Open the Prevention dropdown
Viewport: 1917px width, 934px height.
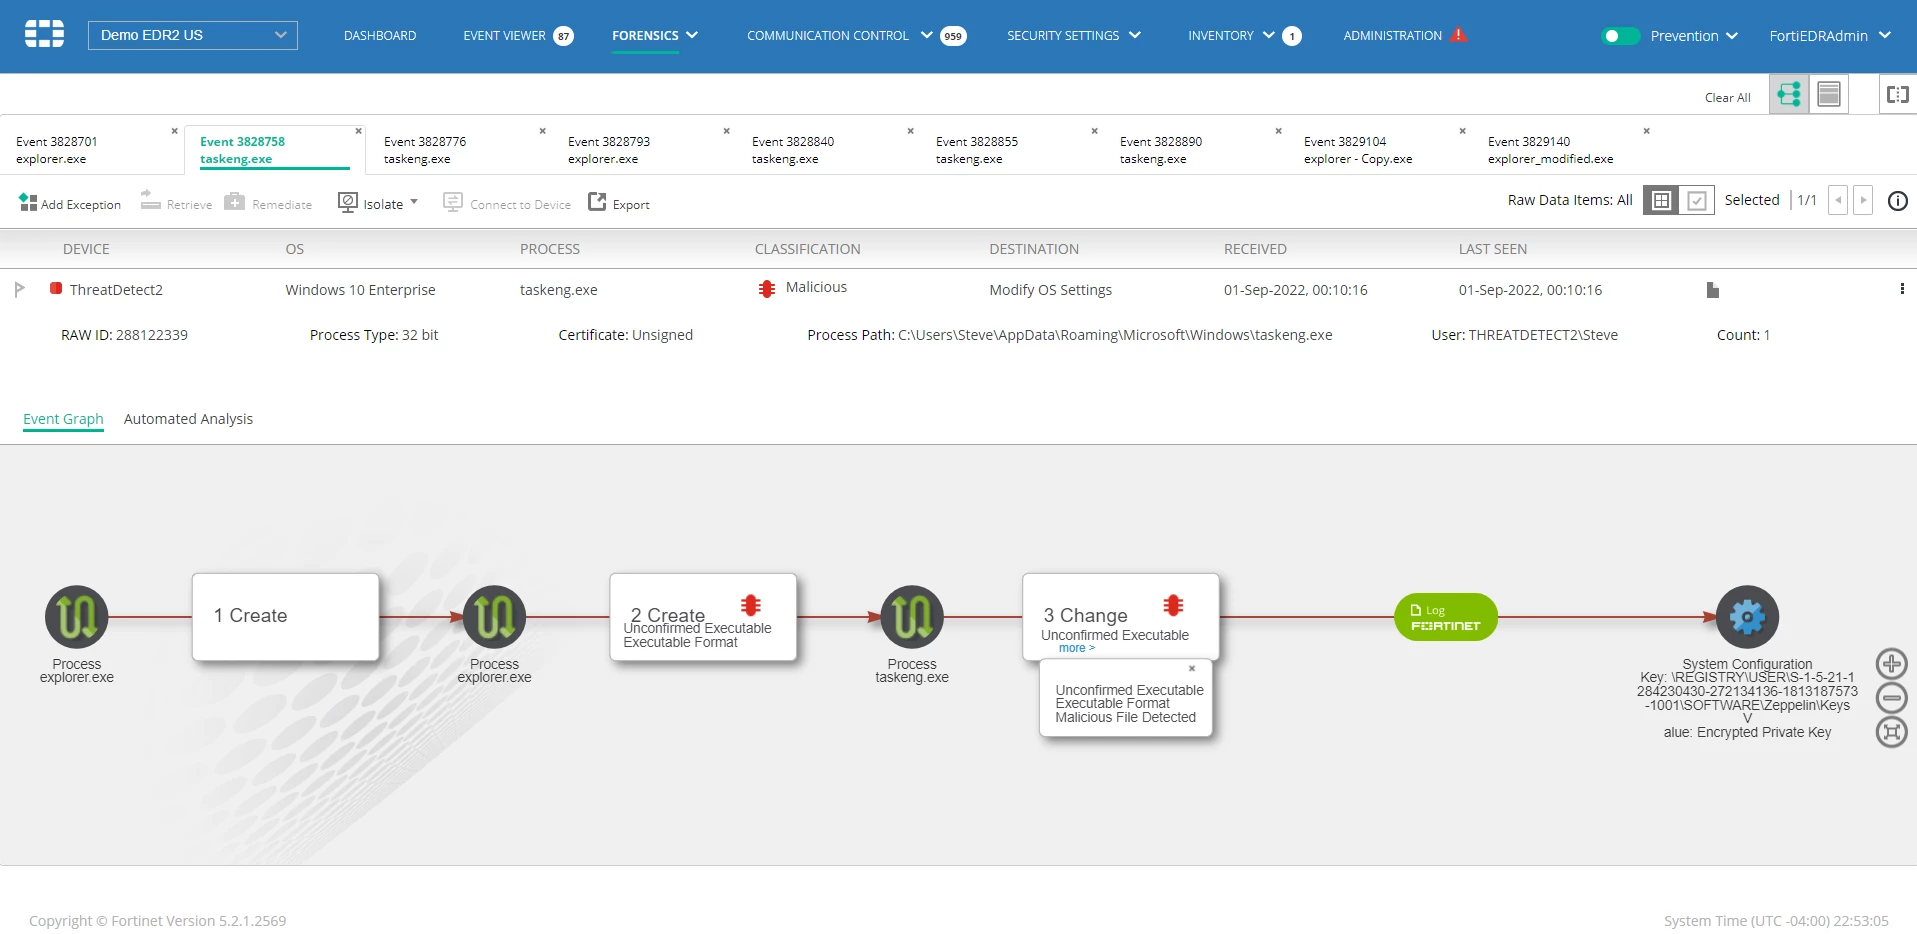click(x=1694, y=36)
